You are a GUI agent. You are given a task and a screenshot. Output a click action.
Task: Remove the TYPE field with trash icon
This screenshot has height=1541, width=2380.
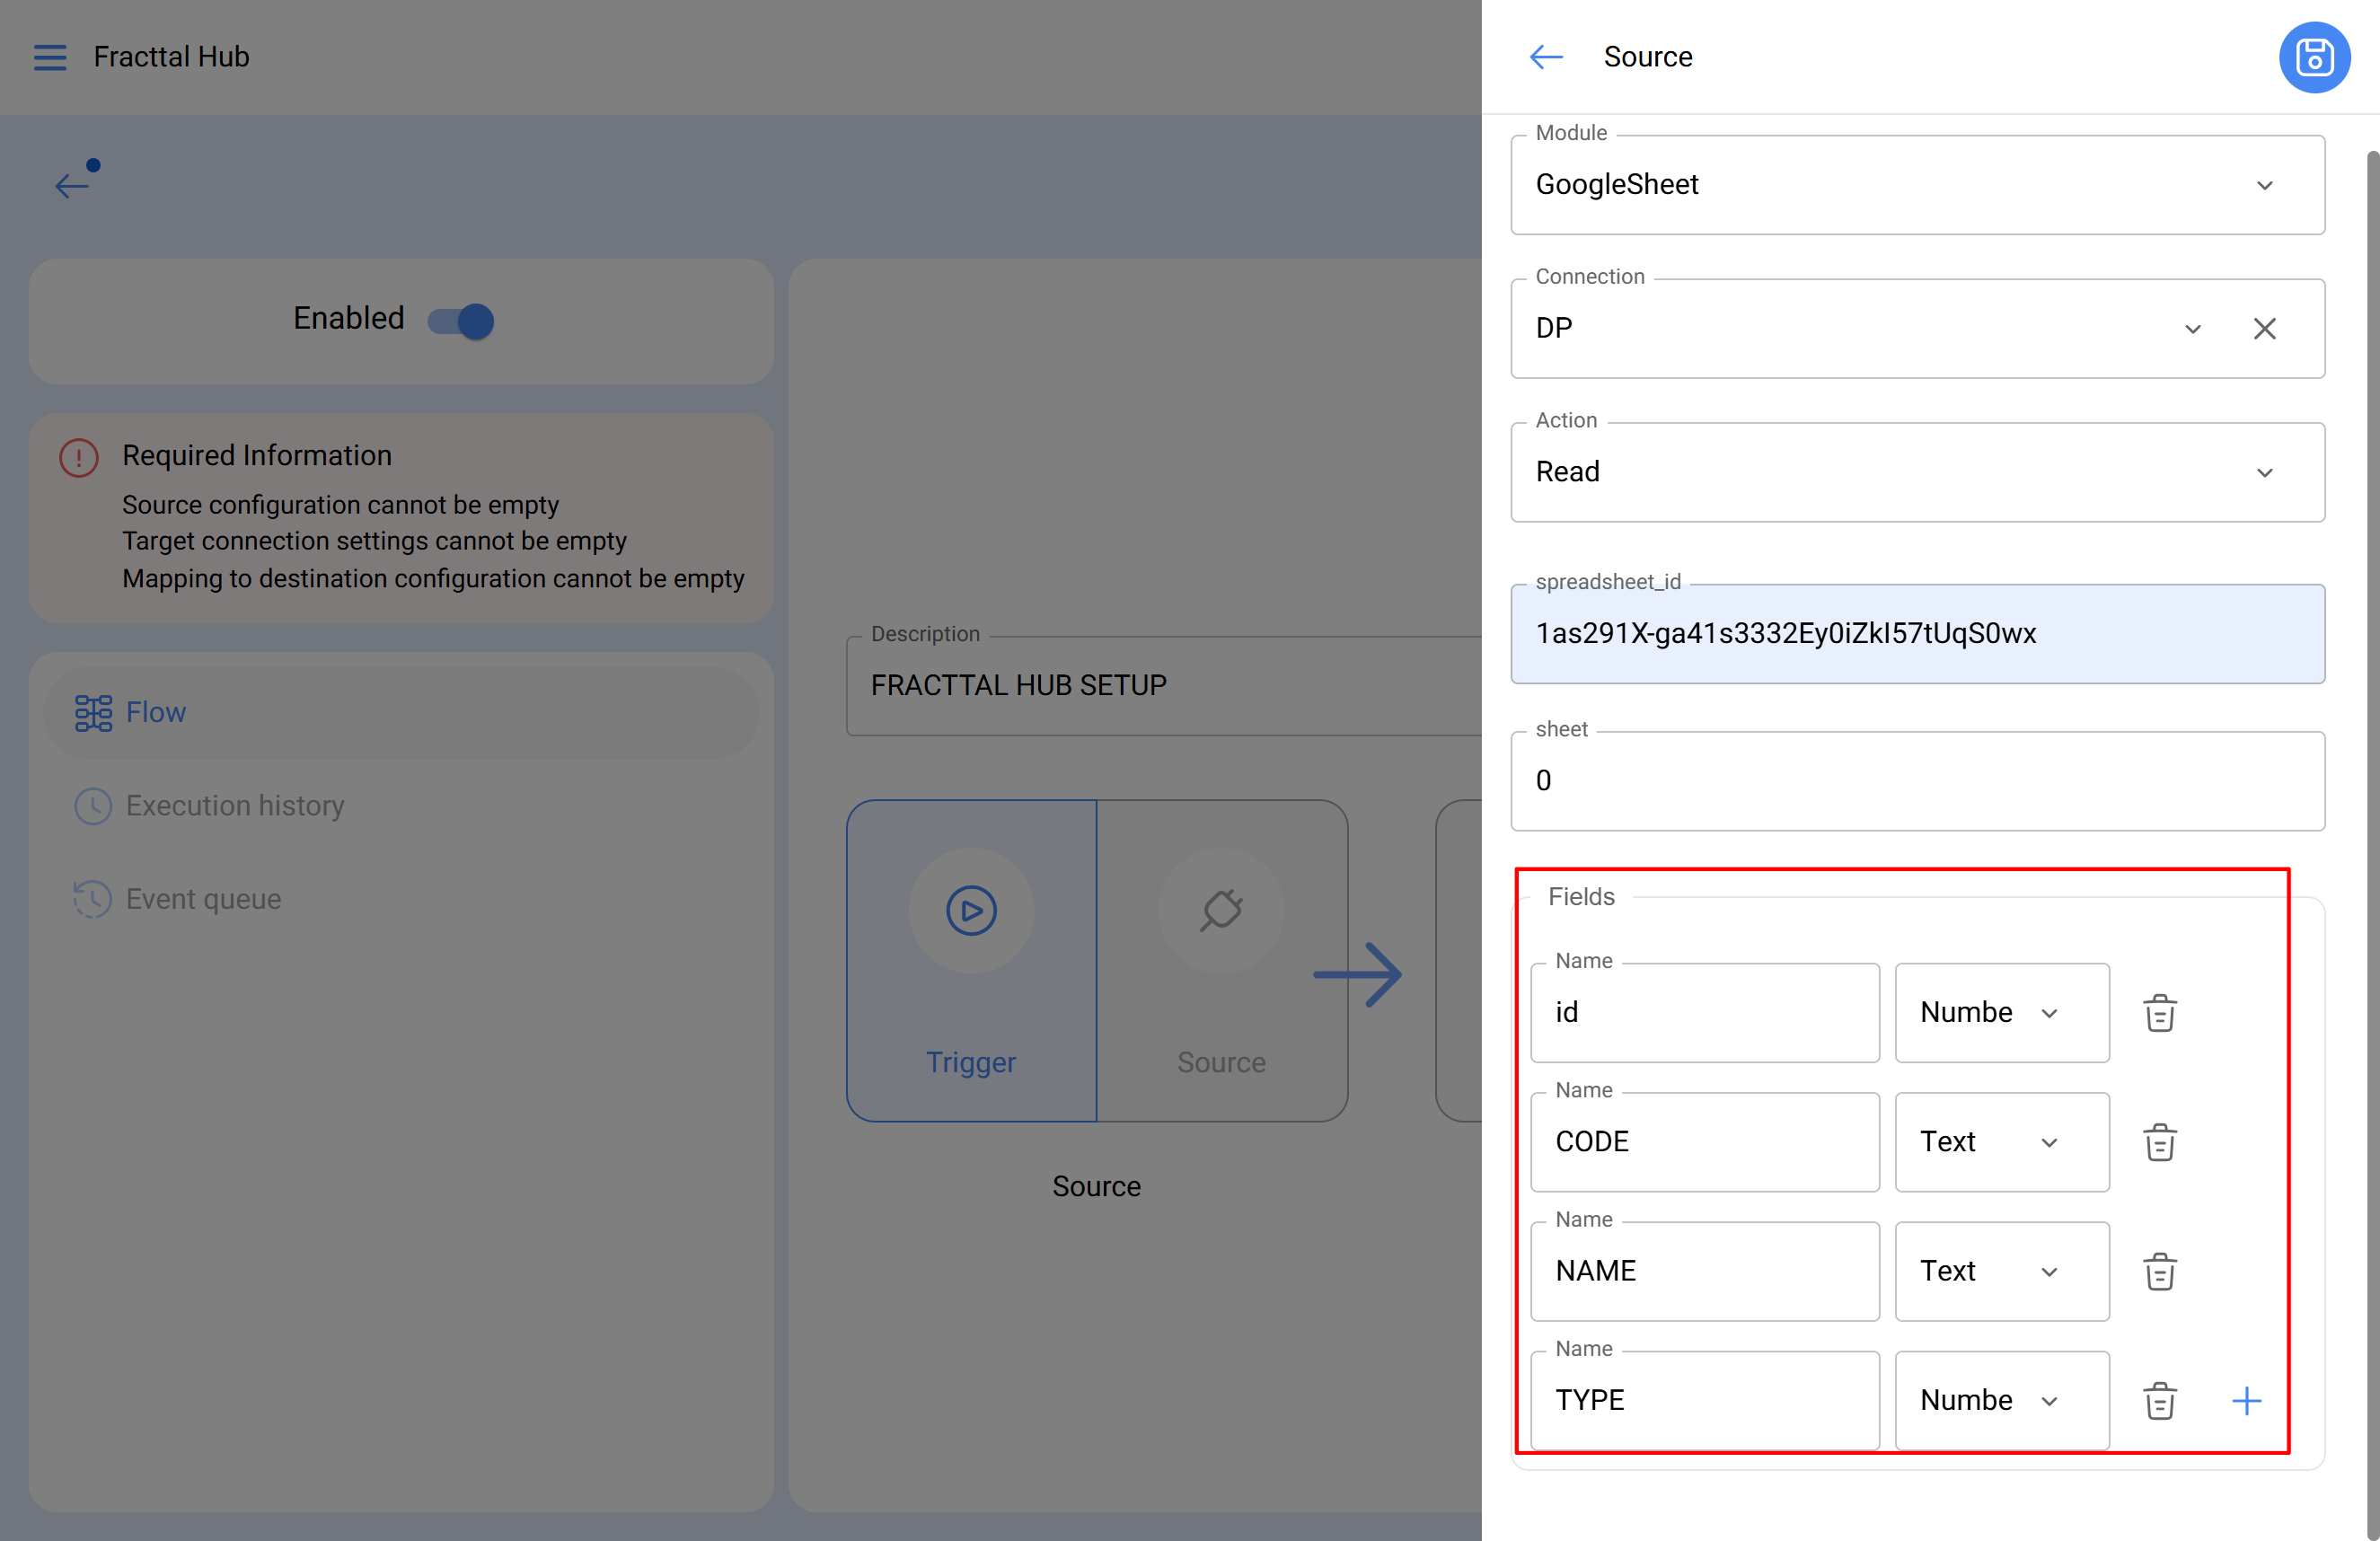click(2159, 1400)
